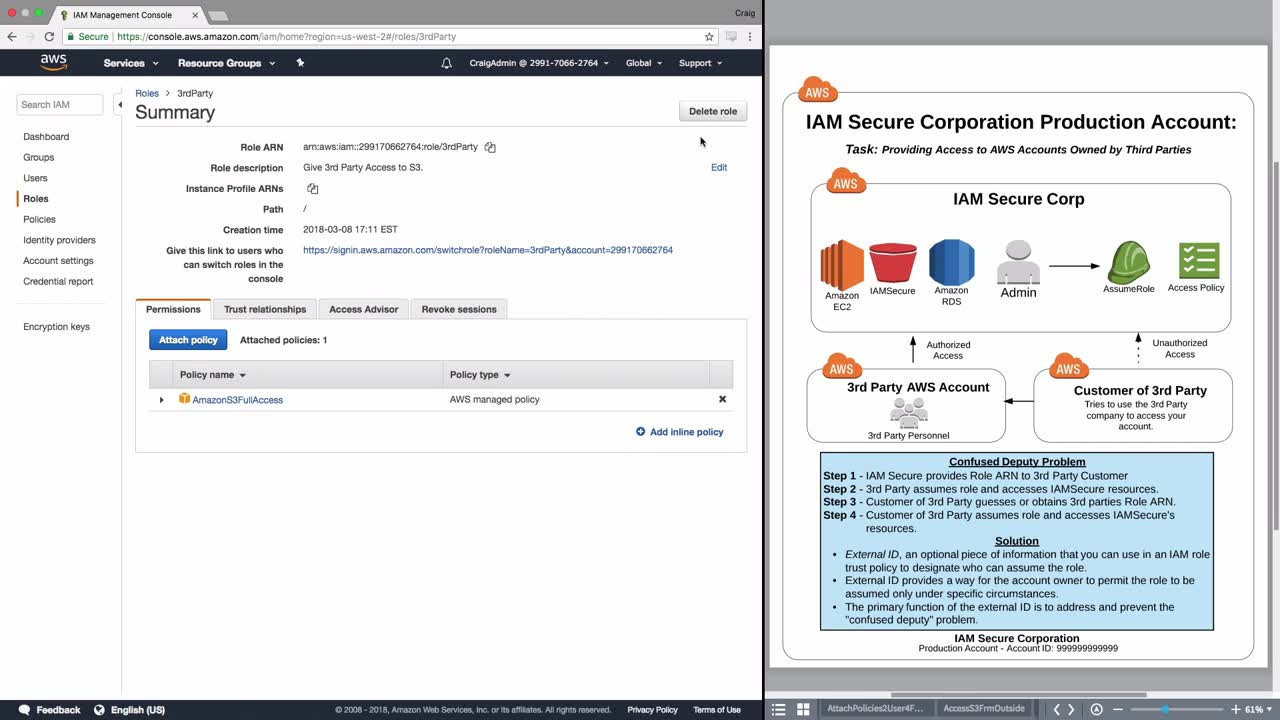This screenshot has height=720, width=1280.
Task: Switch diagram viewer to list view
Action: (779, 709)
